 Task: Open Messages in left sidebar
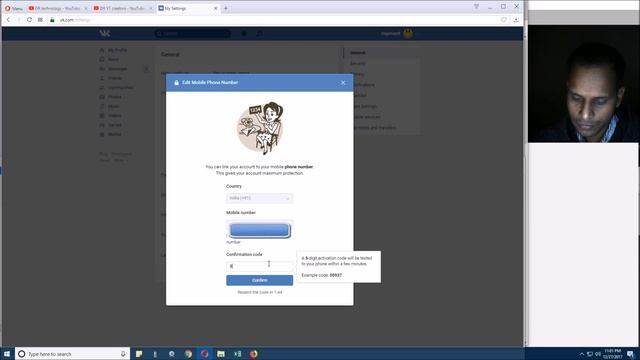[x=113, y=69]
